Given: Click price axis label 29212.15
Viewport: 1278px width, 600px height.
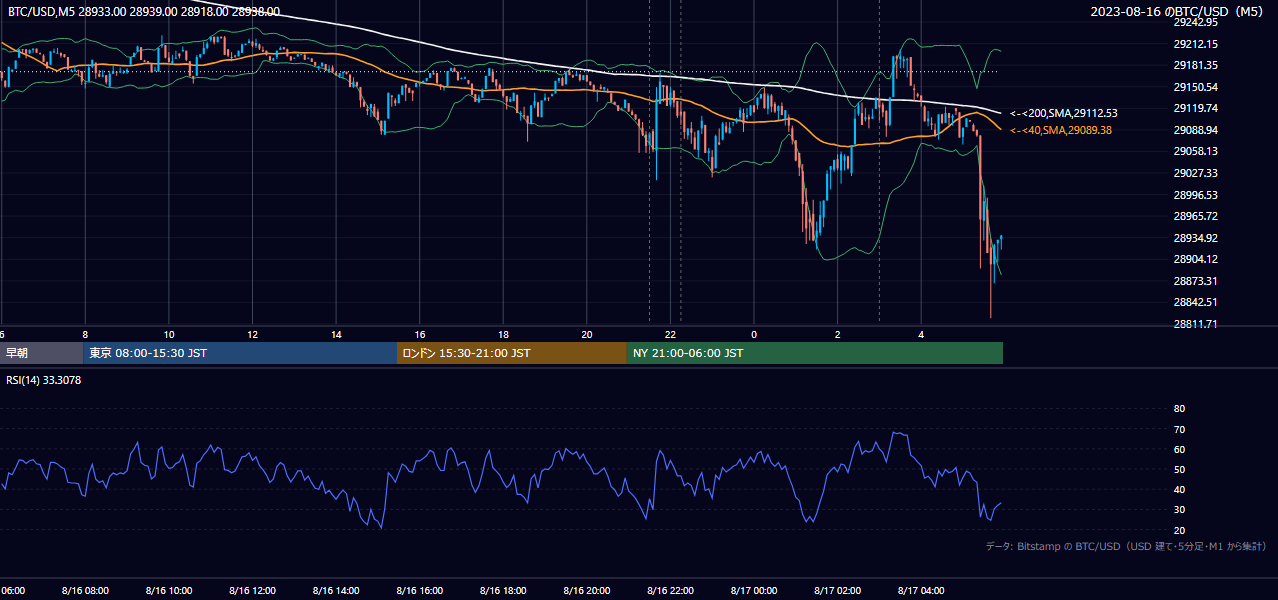Looking at the screenshot, I should tap(1195, 44).
